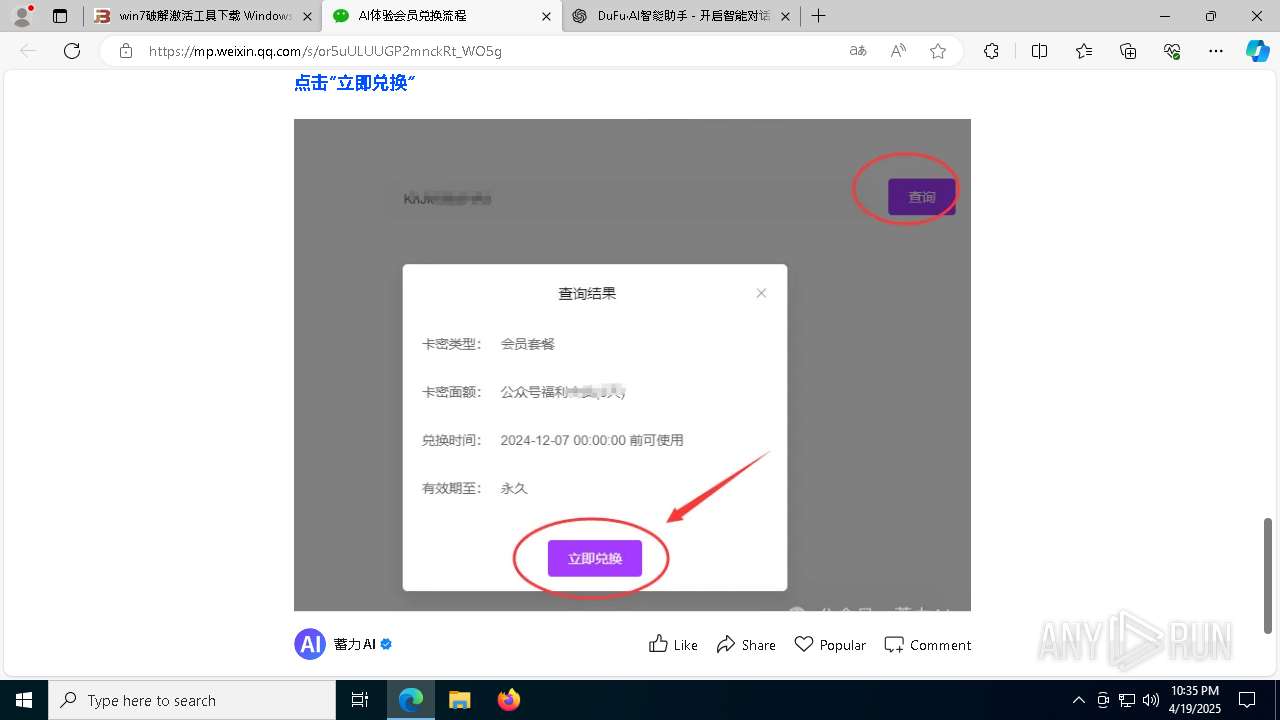Open Collections panel

pos(1128,51)
